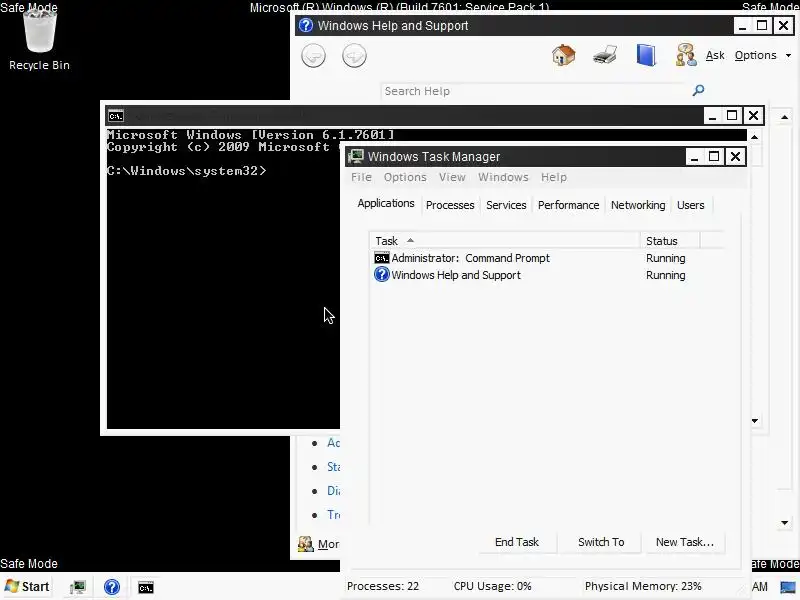
Task: Select Command Prompt icon in task list
Action: [x=382, y=258]
